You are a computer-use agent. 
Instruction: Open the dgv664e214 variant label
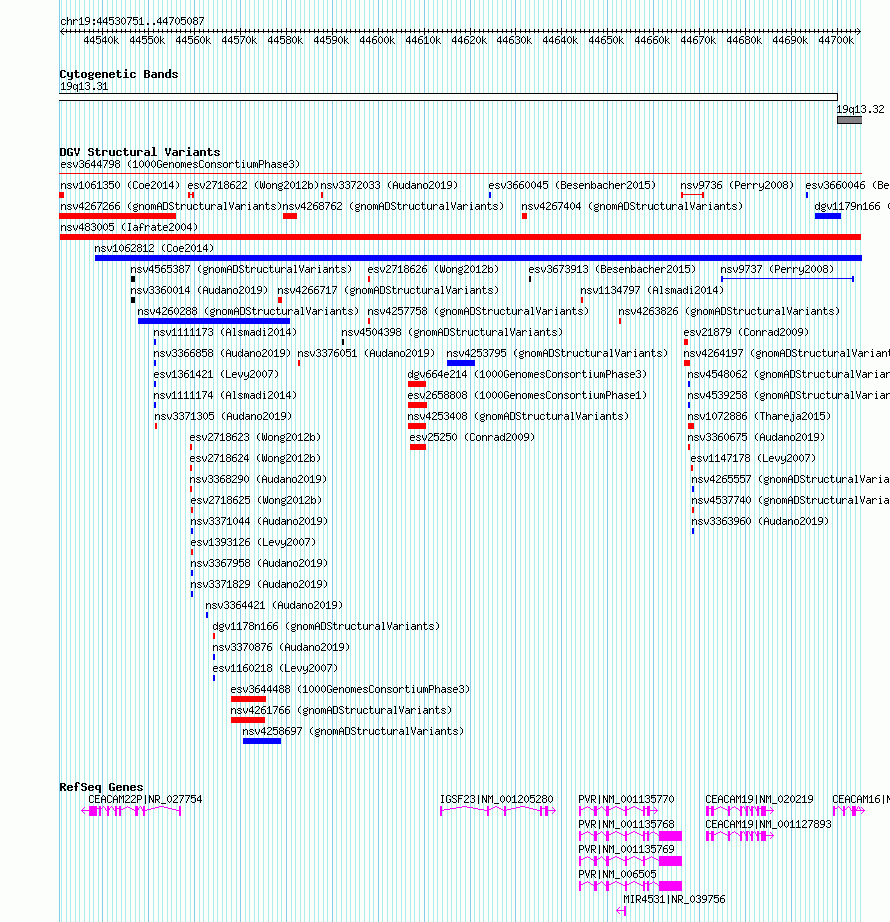(x=527, y=374)
